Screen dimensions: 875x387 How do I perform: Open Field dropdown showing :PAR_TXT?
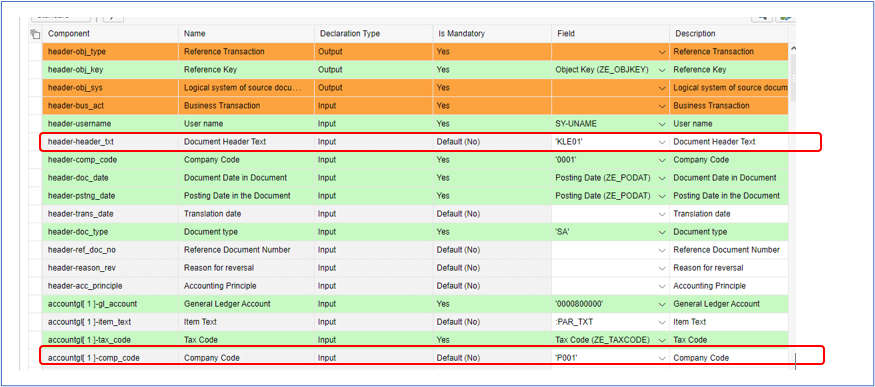pos(662,322)
